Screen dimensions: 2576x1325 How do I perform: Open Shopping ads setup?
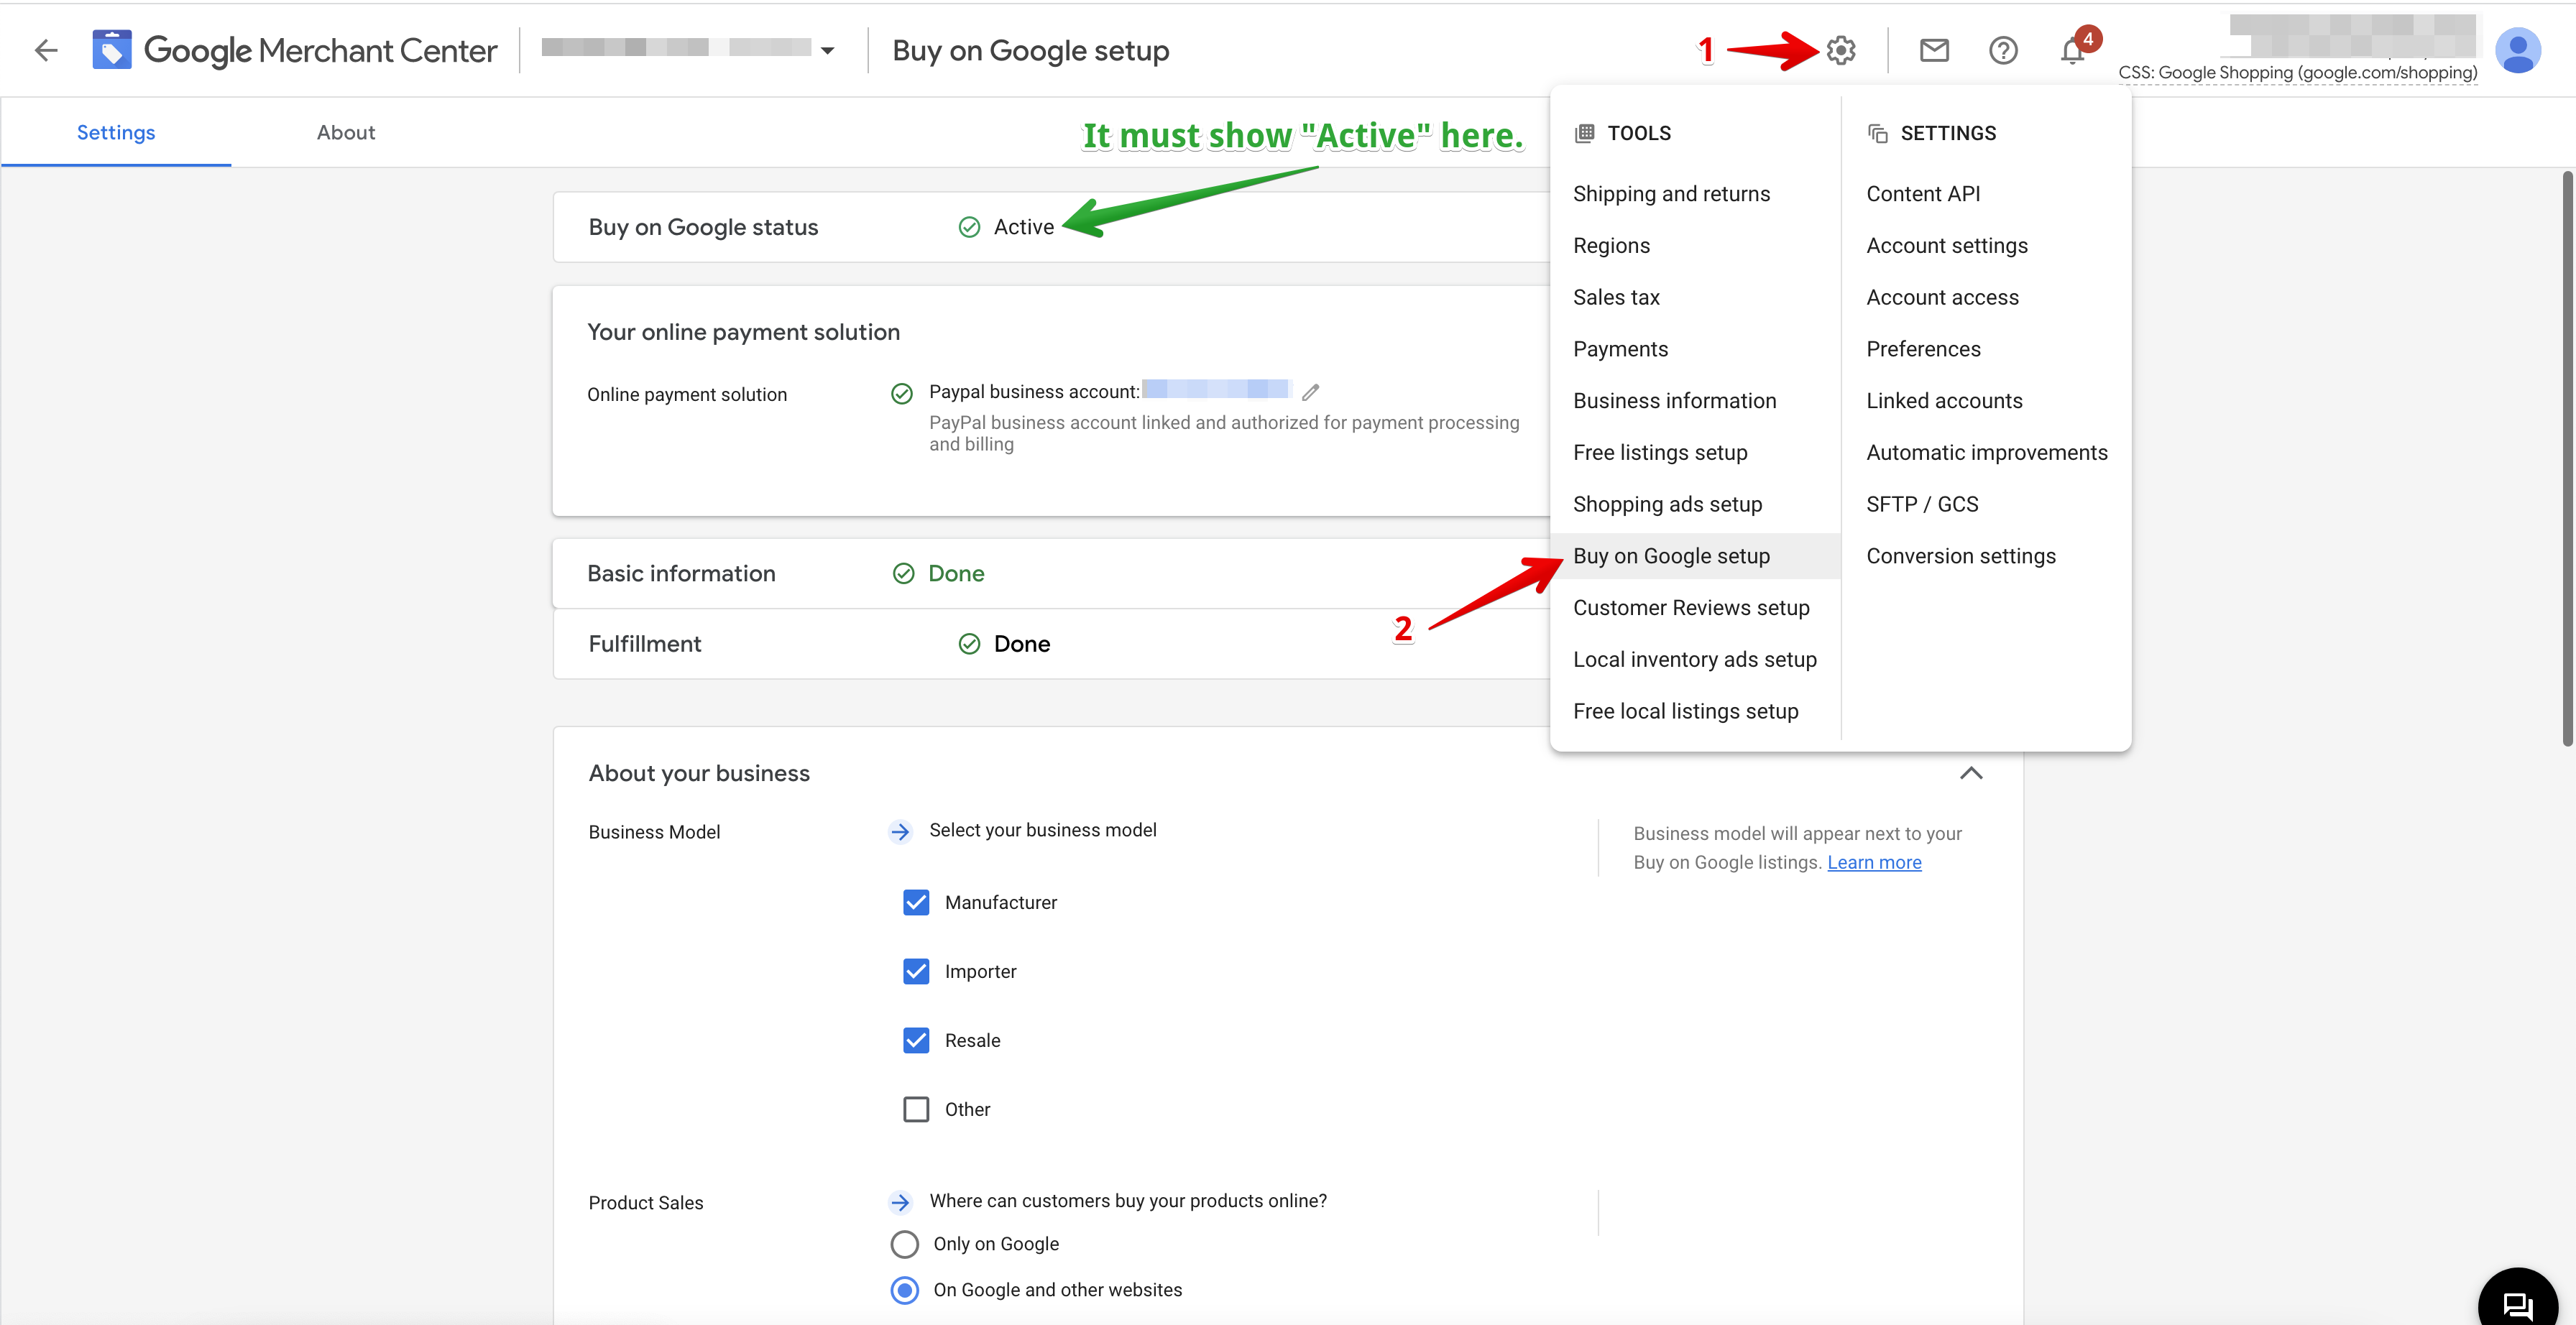[1667, 504]
